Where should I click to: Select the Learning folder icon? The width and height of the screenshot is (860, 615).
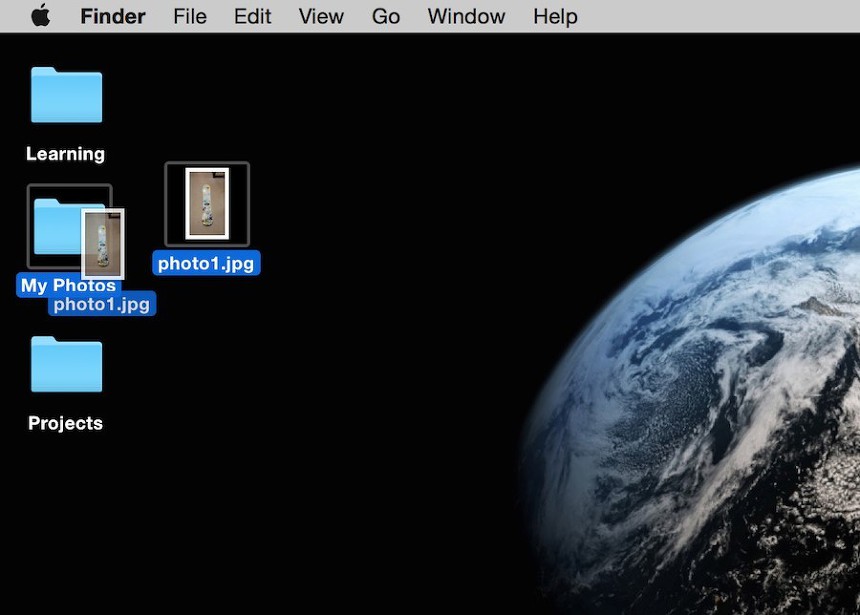66,96
